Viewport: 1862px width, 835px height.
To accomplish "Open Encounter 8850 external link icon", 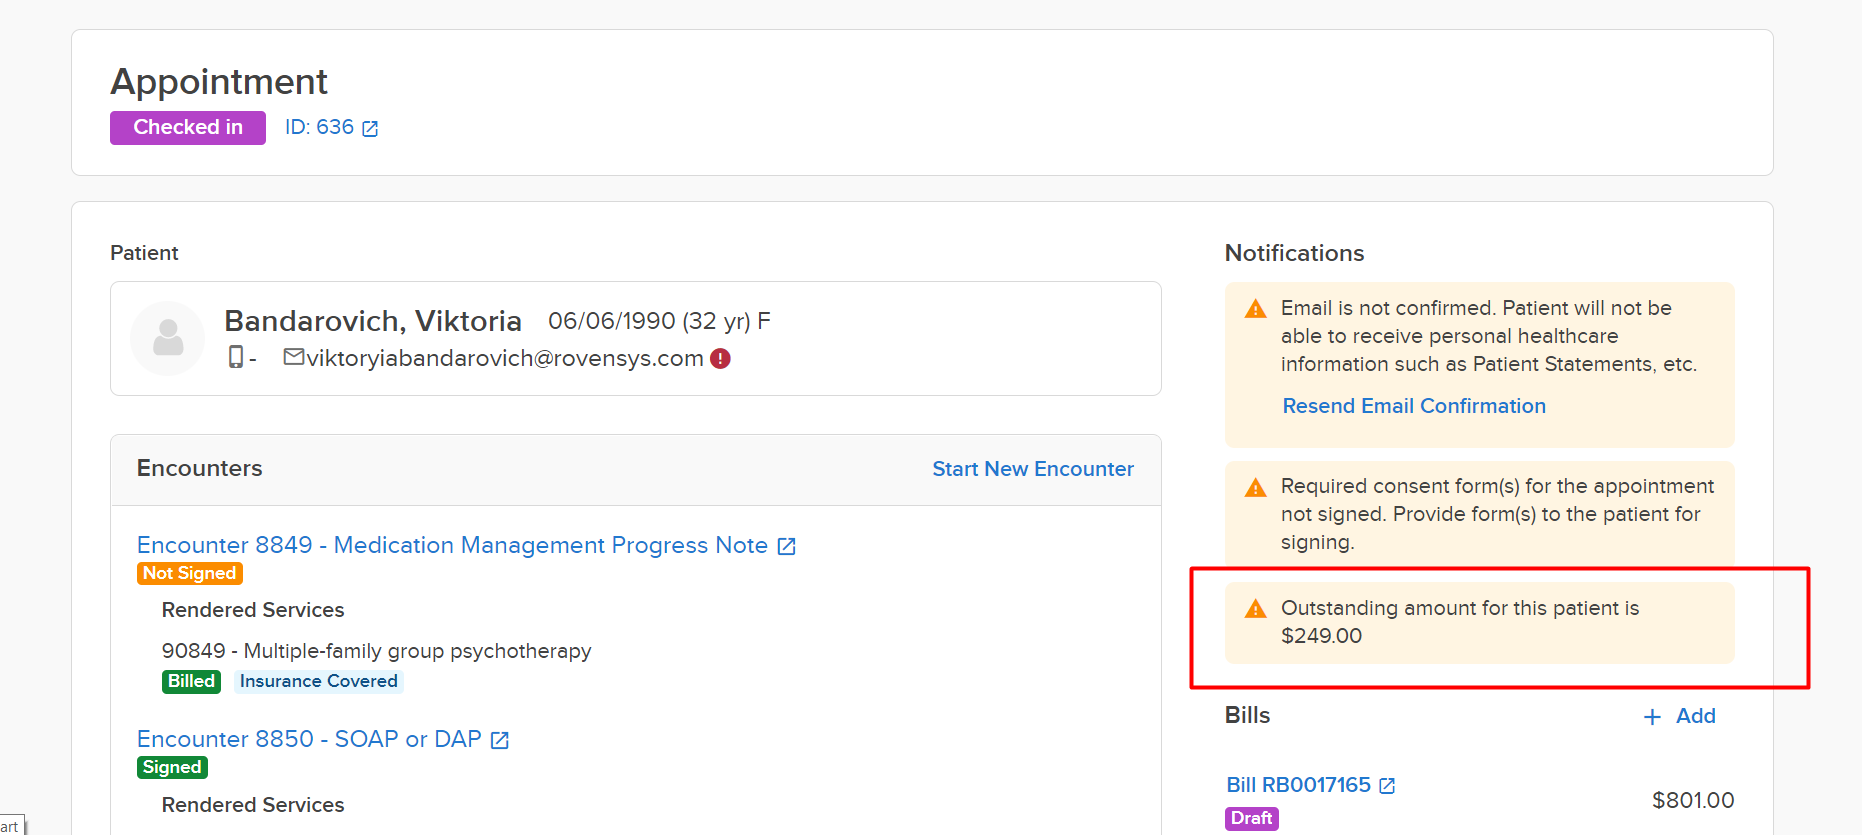I will tap(500, 740).
